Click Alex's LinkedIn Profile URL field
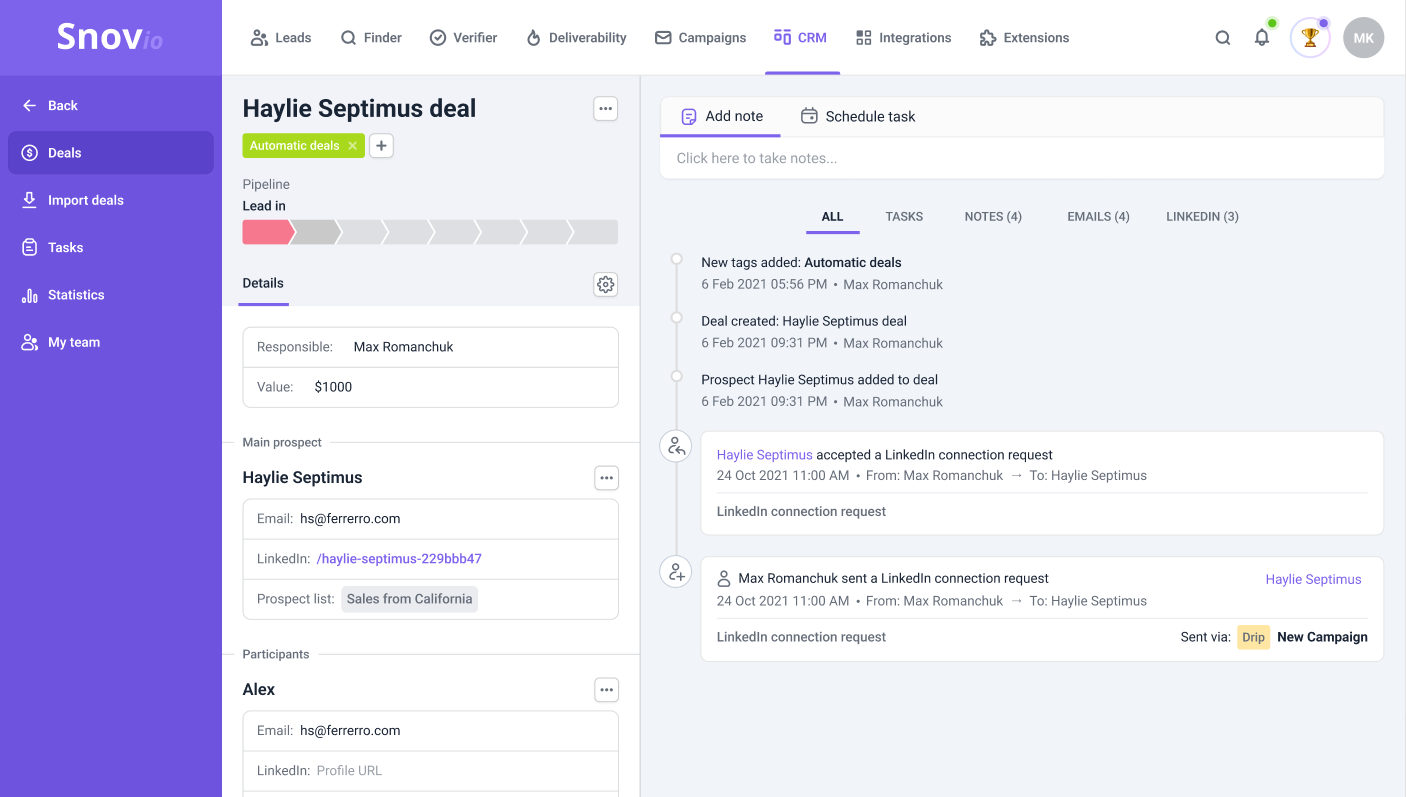Screen dimensions: 1406x797 tap(349, 771)
